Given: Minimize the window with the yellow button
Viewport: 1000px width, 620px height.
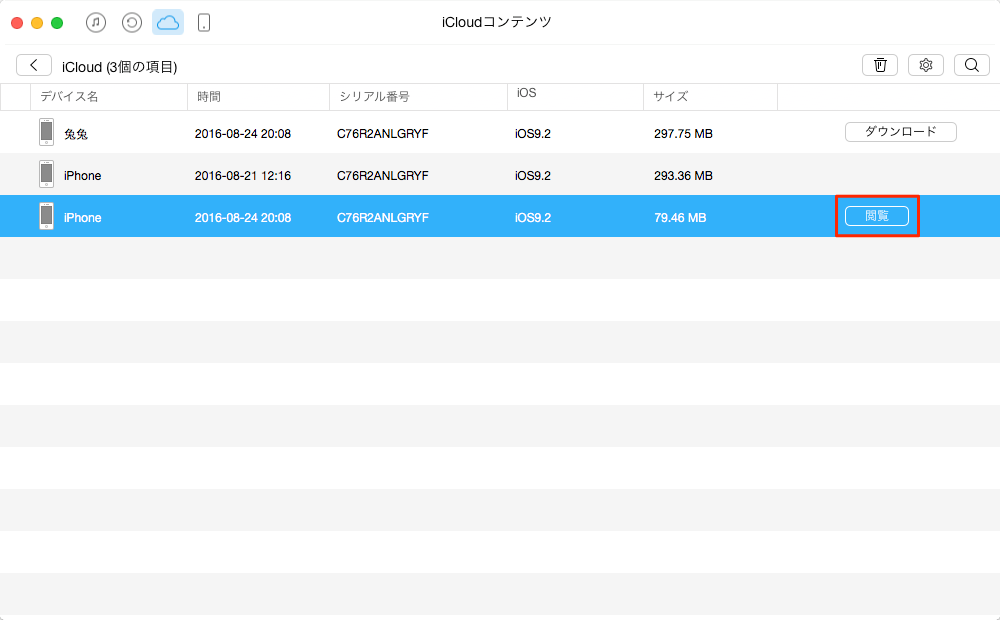Looking at the screenshot, I should point(37,23).
